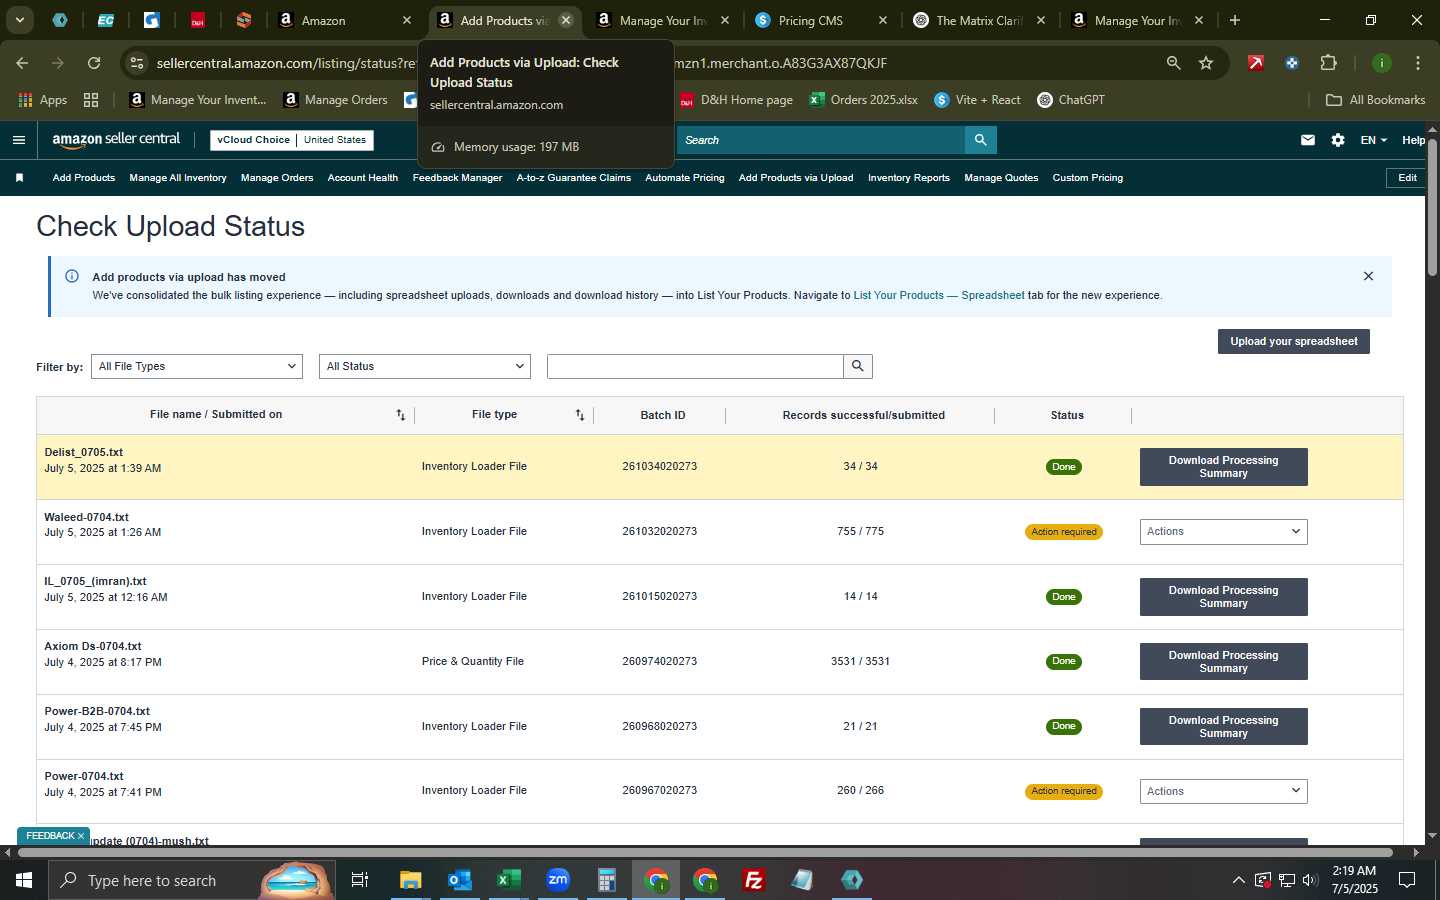This screenshot has height=900, width=1440.
Task: Open Inventory Reports menu item
Action: [909, 178]
